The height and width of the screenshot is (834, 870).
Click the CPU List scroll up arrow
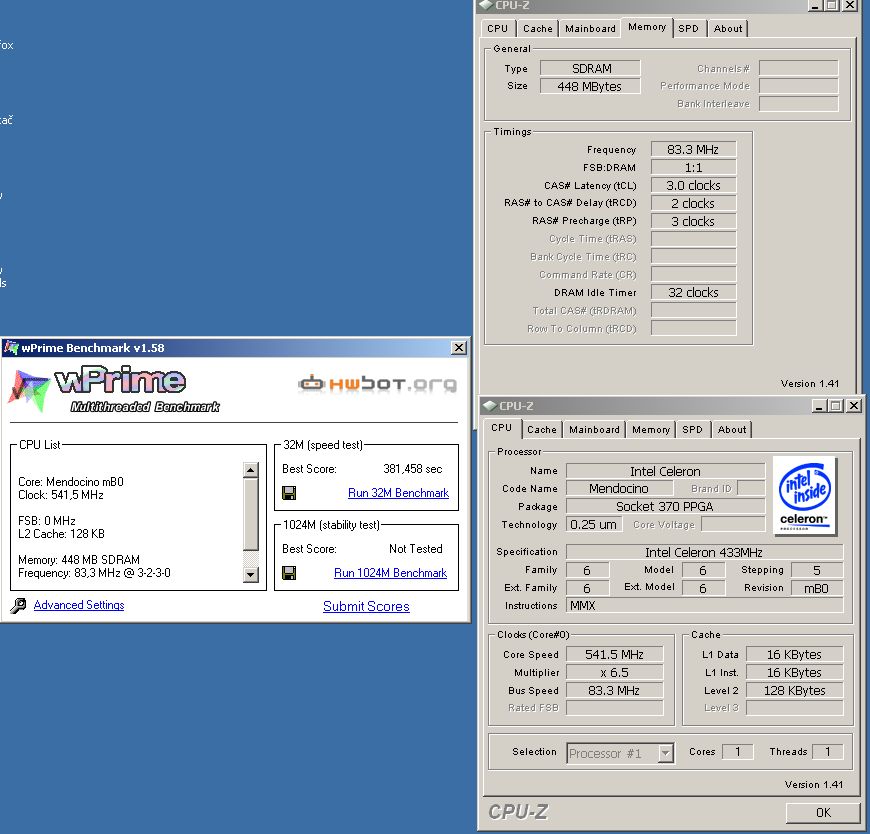coord(251,470)
